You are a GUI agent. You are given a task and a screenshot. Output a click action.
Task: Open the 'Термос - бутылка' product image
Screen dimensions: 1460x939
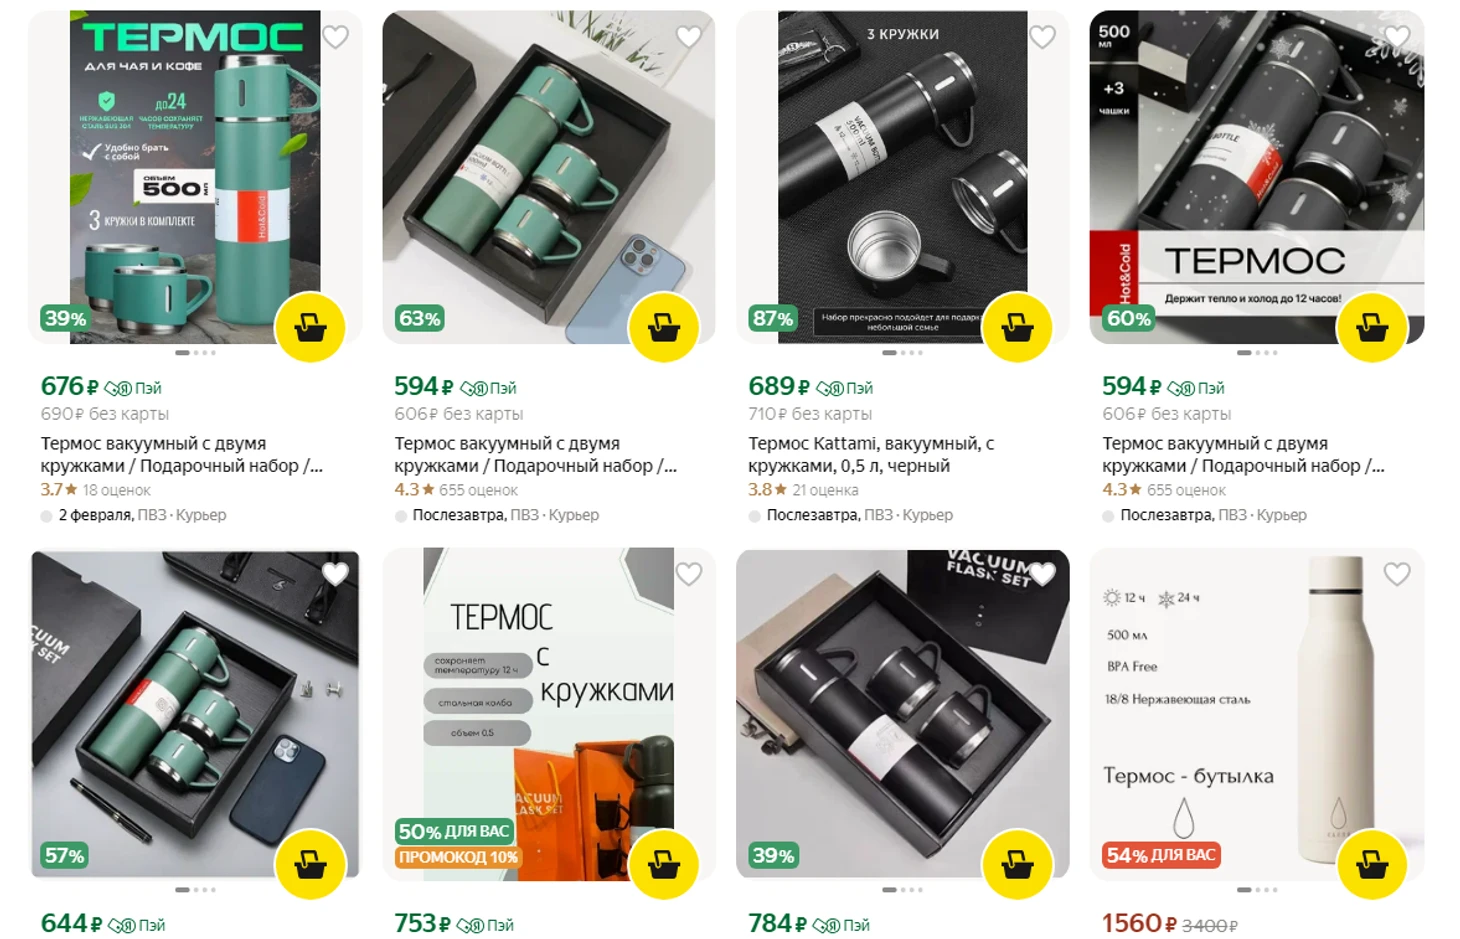[1257, 714]
